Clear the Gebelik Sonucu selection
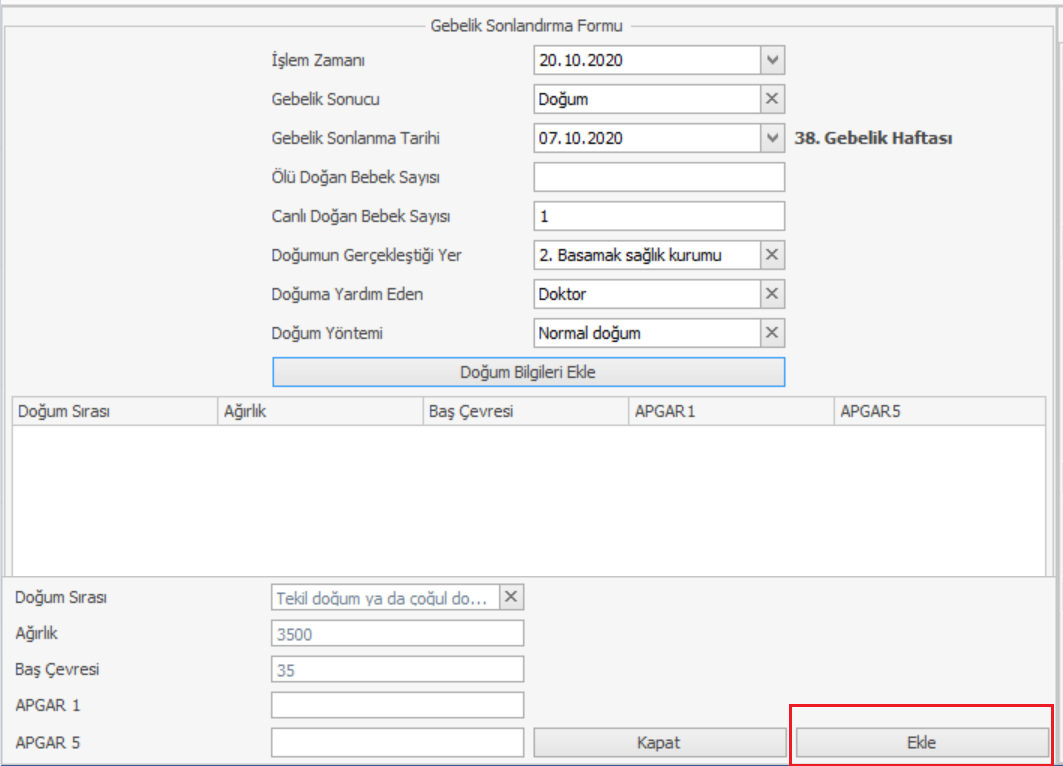1063x766 pixels. 772,99
